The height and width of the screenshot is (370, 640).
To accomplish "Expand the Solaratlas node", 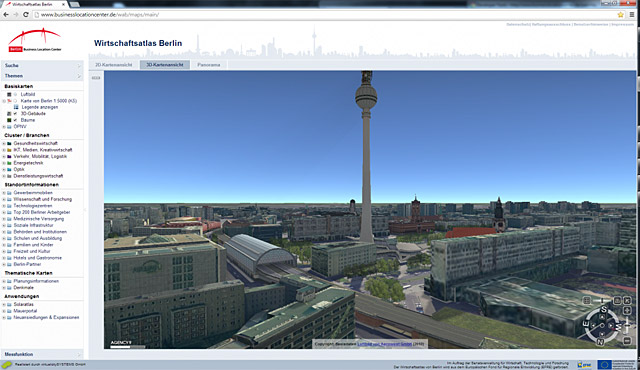I will coord(4,304).
